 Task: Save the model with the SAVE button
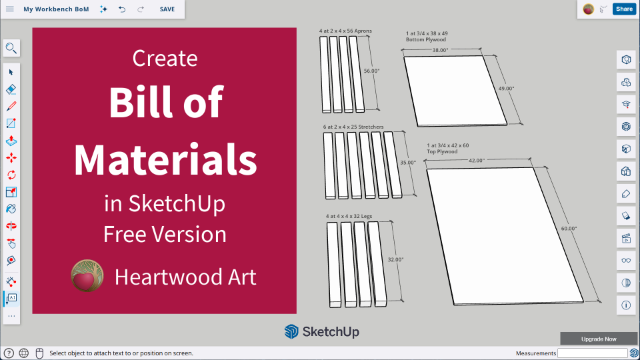[x=167, y=9]
